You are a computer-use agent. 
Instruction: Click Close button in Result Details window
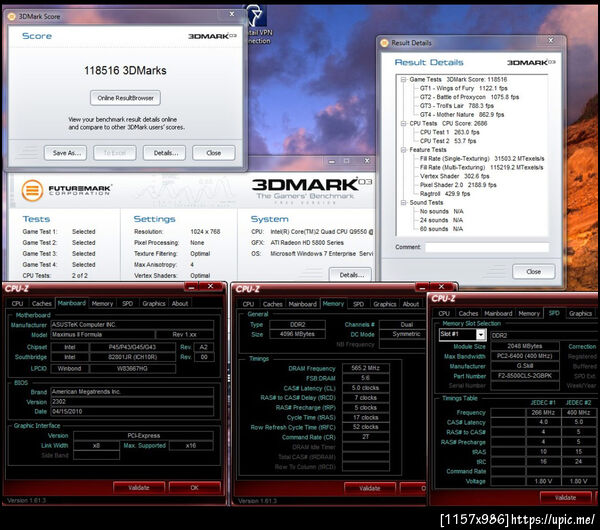point(533,271)
